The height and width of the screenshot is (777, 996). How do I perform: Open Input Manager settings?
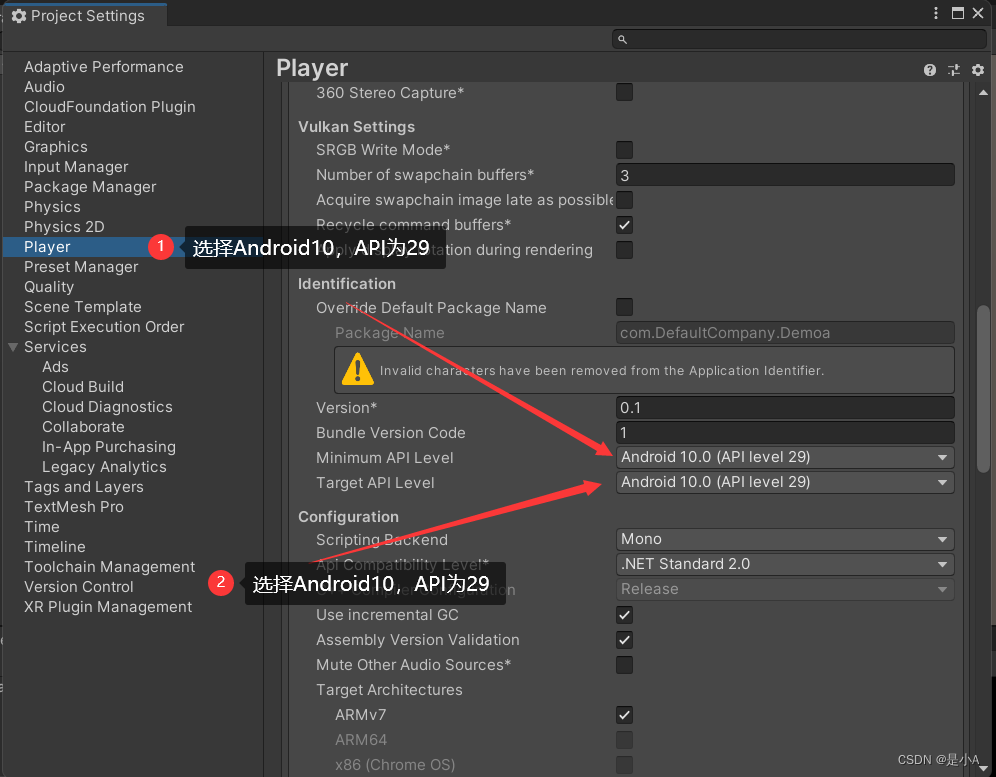[76, 167]
